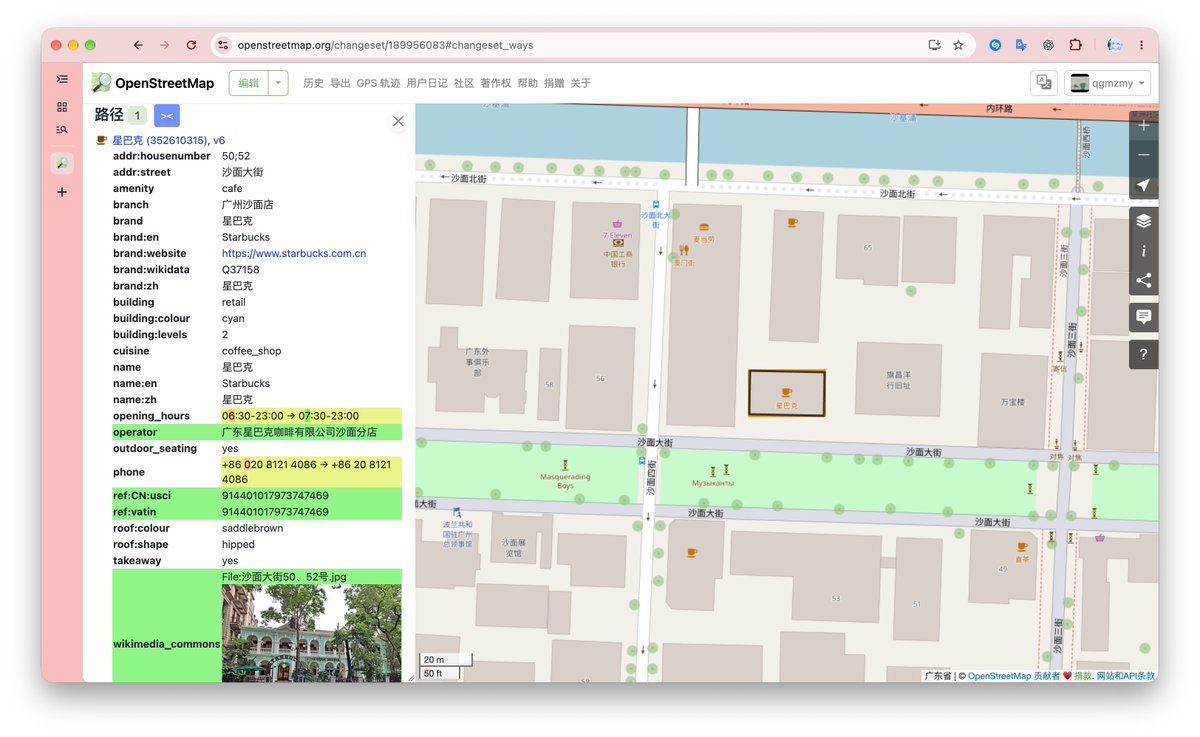Click the grid icon in the pink sidebar
Viewport: 1200px width, 737px height.
click(62, 107)
